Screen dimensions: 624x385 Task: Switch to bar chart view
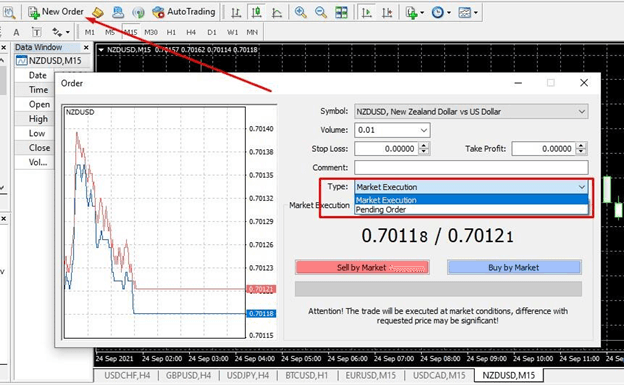click(x=236, y=12)
